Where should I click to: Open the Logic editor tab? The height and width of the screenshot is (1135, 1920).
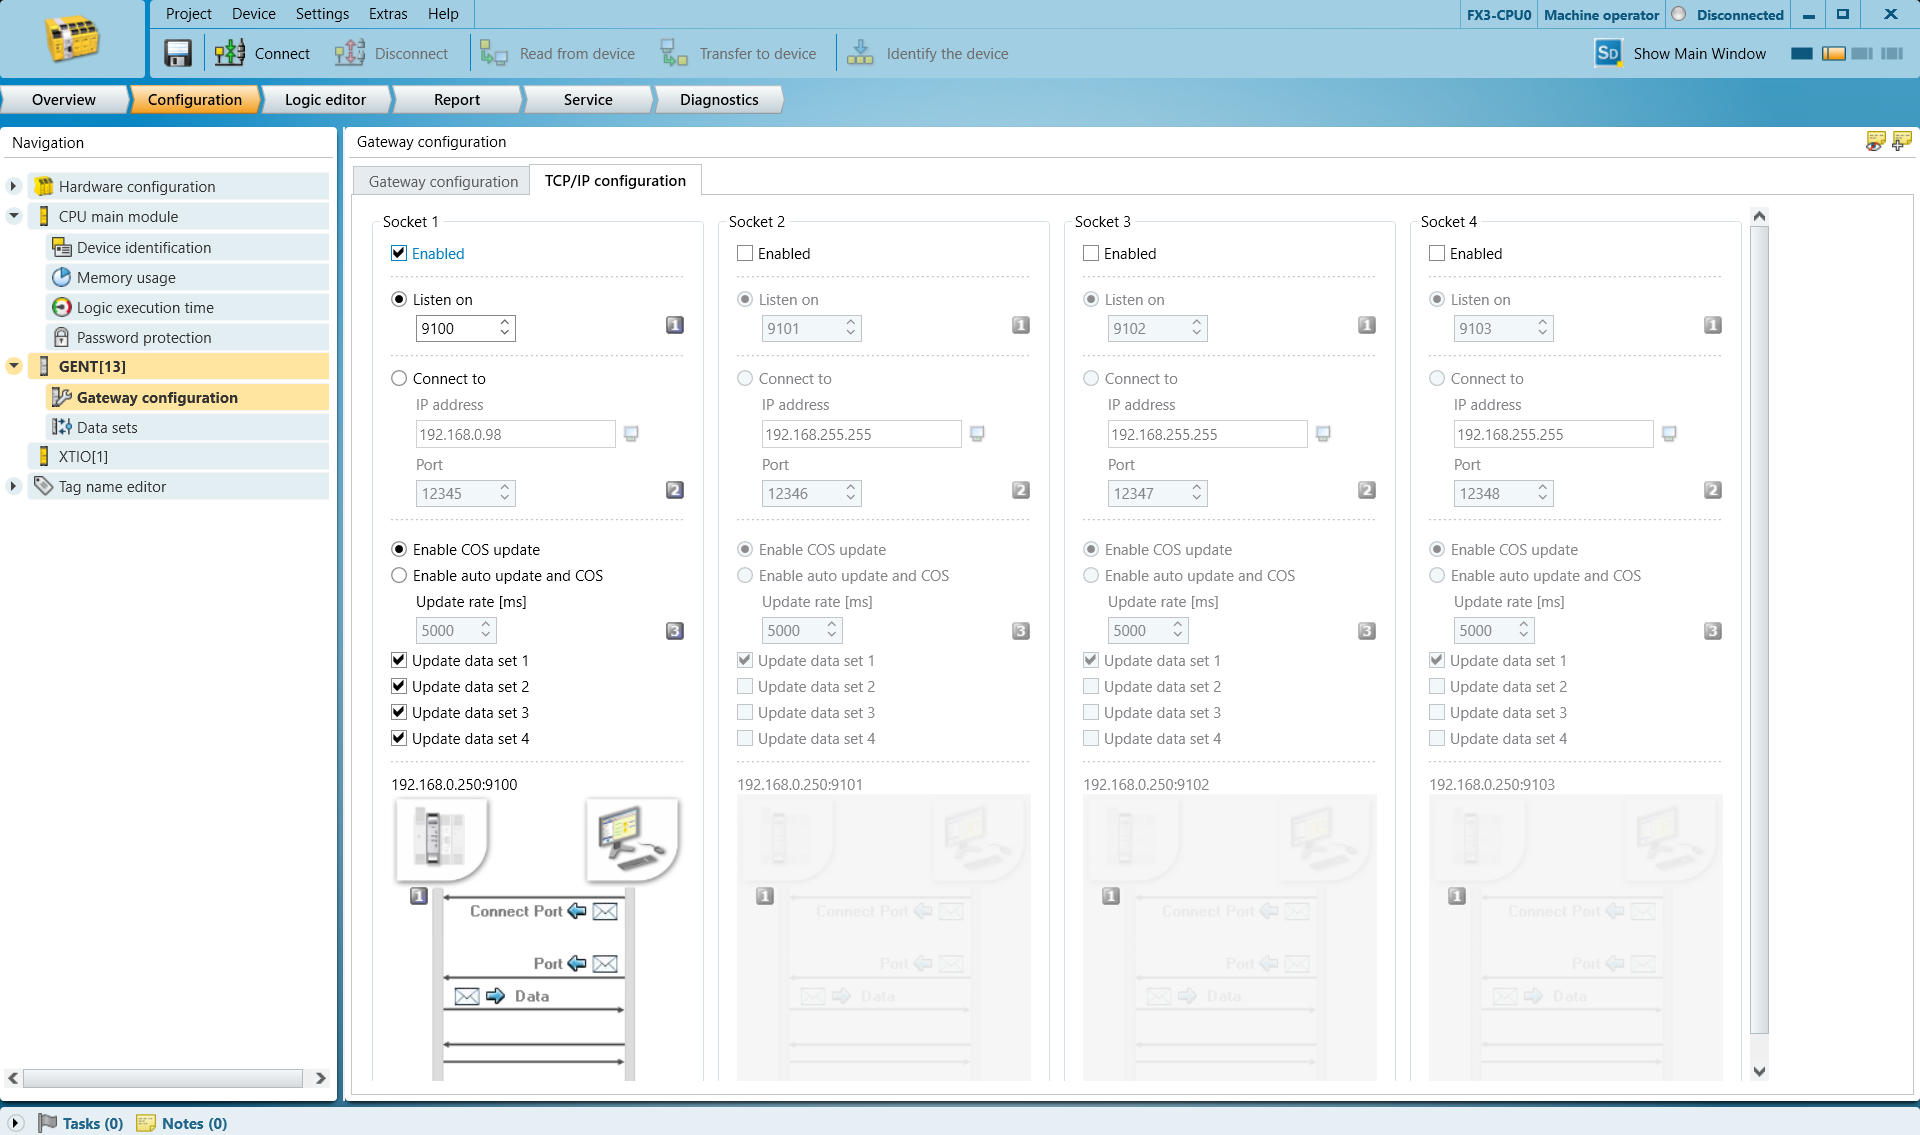pos(325,100)
